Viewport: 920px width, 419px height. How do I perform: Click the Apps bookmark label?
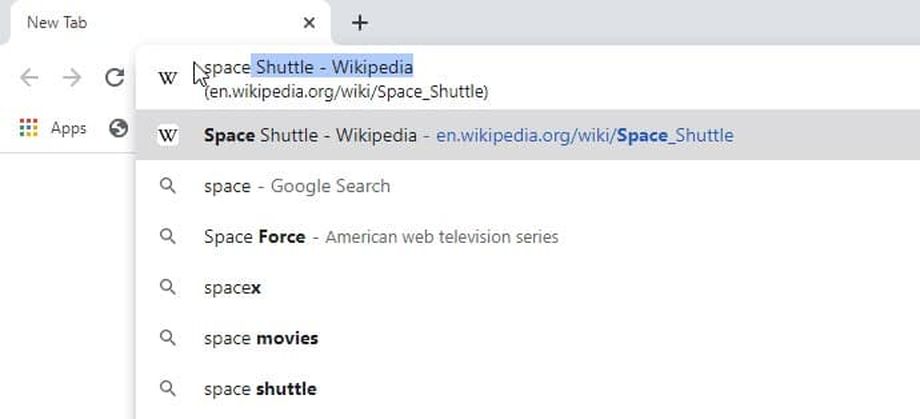coord(68,128)
